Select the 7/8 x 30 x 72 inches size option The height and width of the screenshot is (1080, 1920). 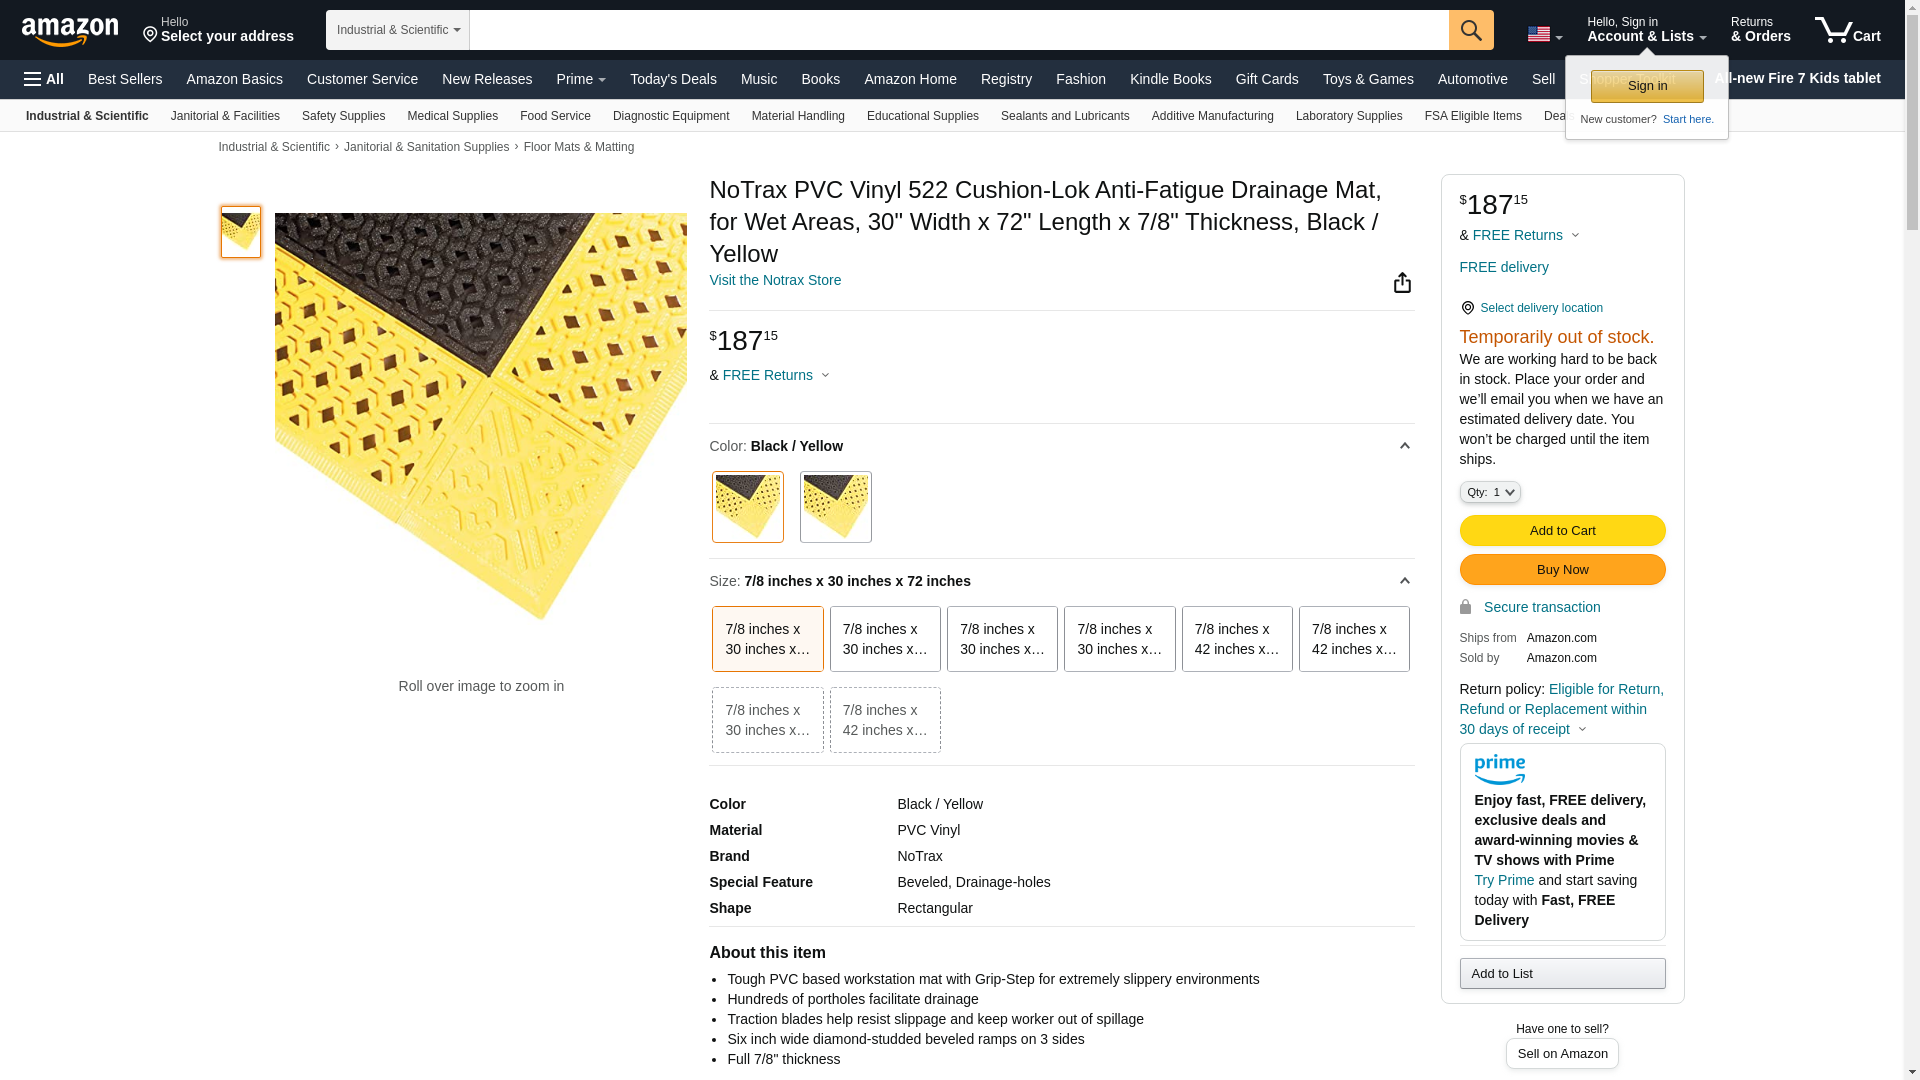coord(767,639)
